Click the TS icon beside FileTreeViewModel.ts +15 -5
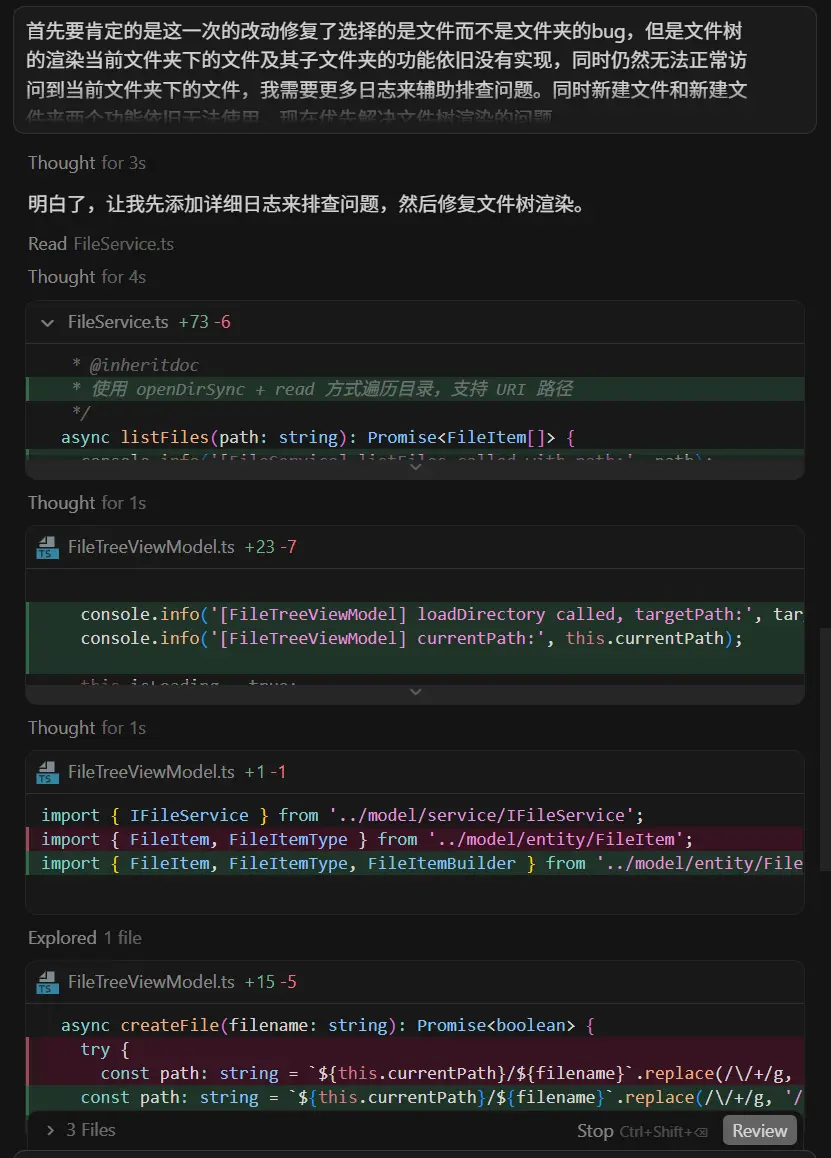This screenshot has height=1158, width=831. tap(48, 982)
